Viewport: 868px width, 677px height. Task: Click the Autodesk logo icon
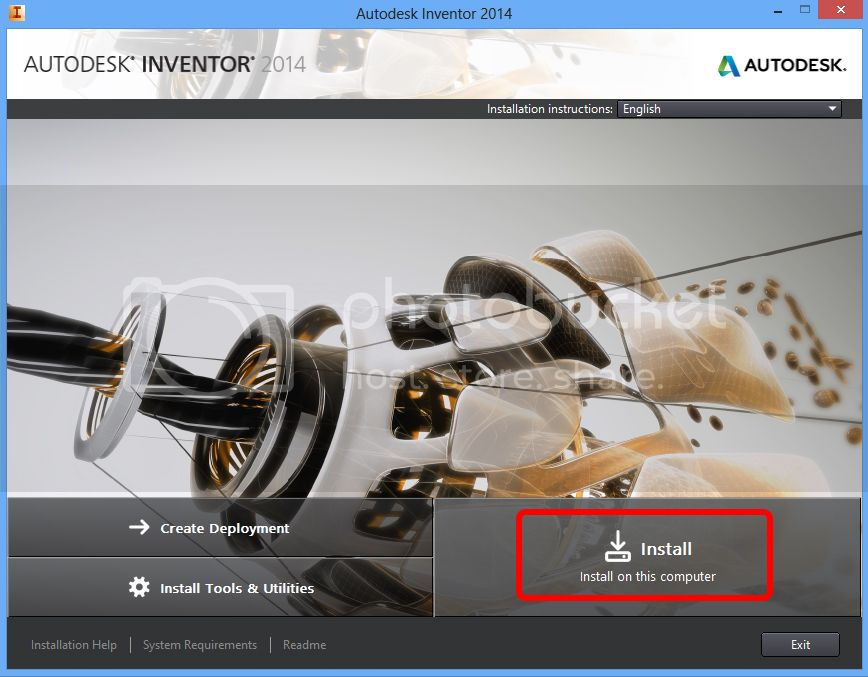click(728, 65)
